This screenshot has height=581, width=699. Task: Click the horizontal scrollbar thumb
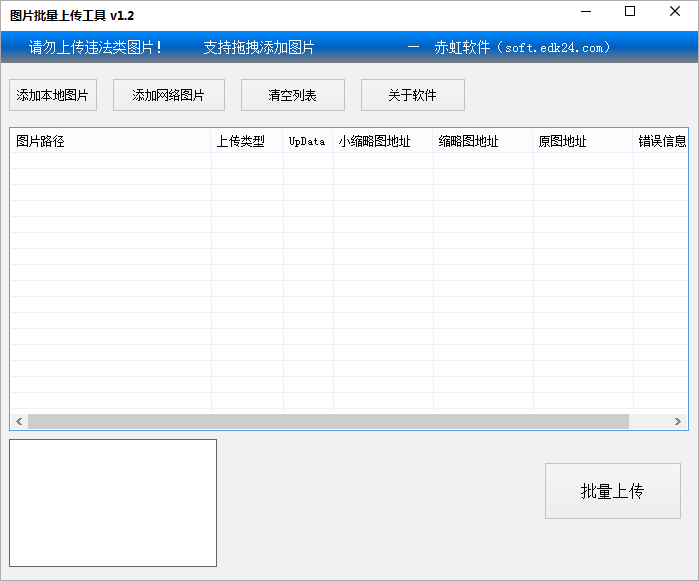coord(328,422)
